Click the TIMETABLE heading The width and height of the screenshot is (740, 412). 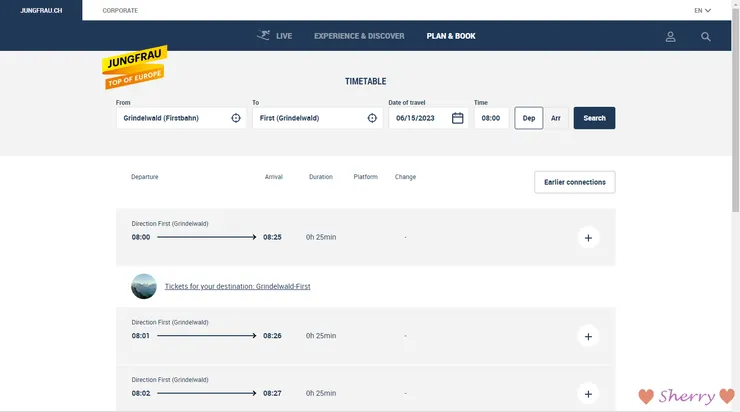click(x=366, y=81)
